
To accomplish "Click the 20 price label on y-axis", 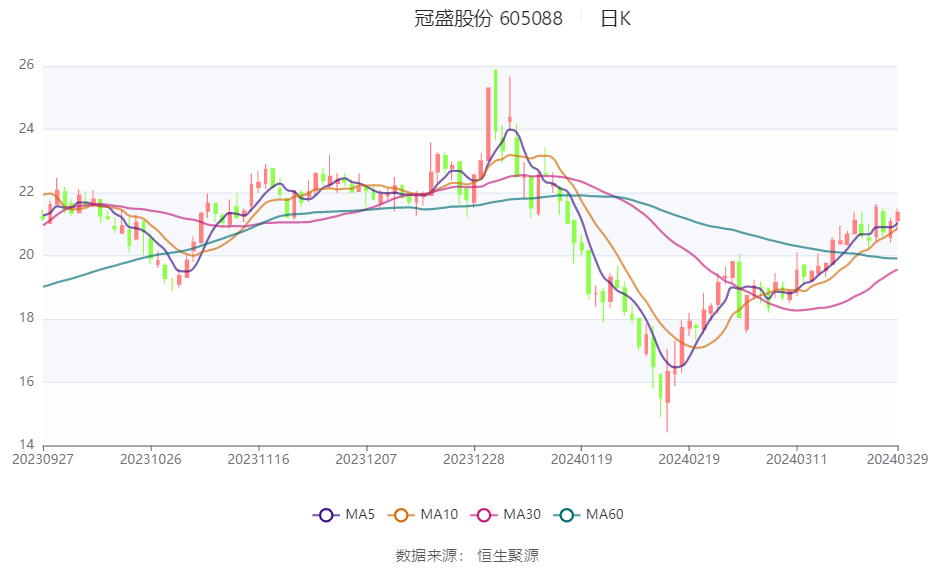I will [x=26, y=255].
